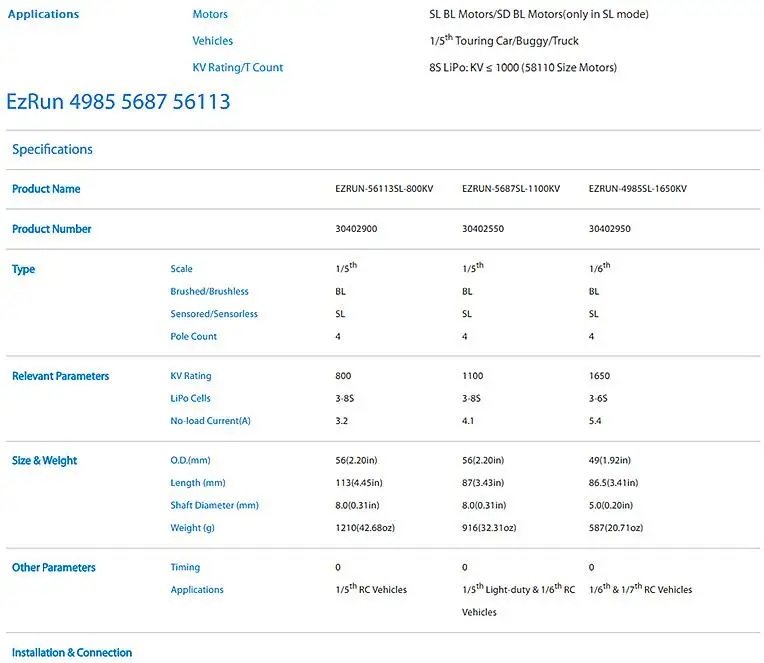Click the KV Rating row label

[x=191, y=376]
